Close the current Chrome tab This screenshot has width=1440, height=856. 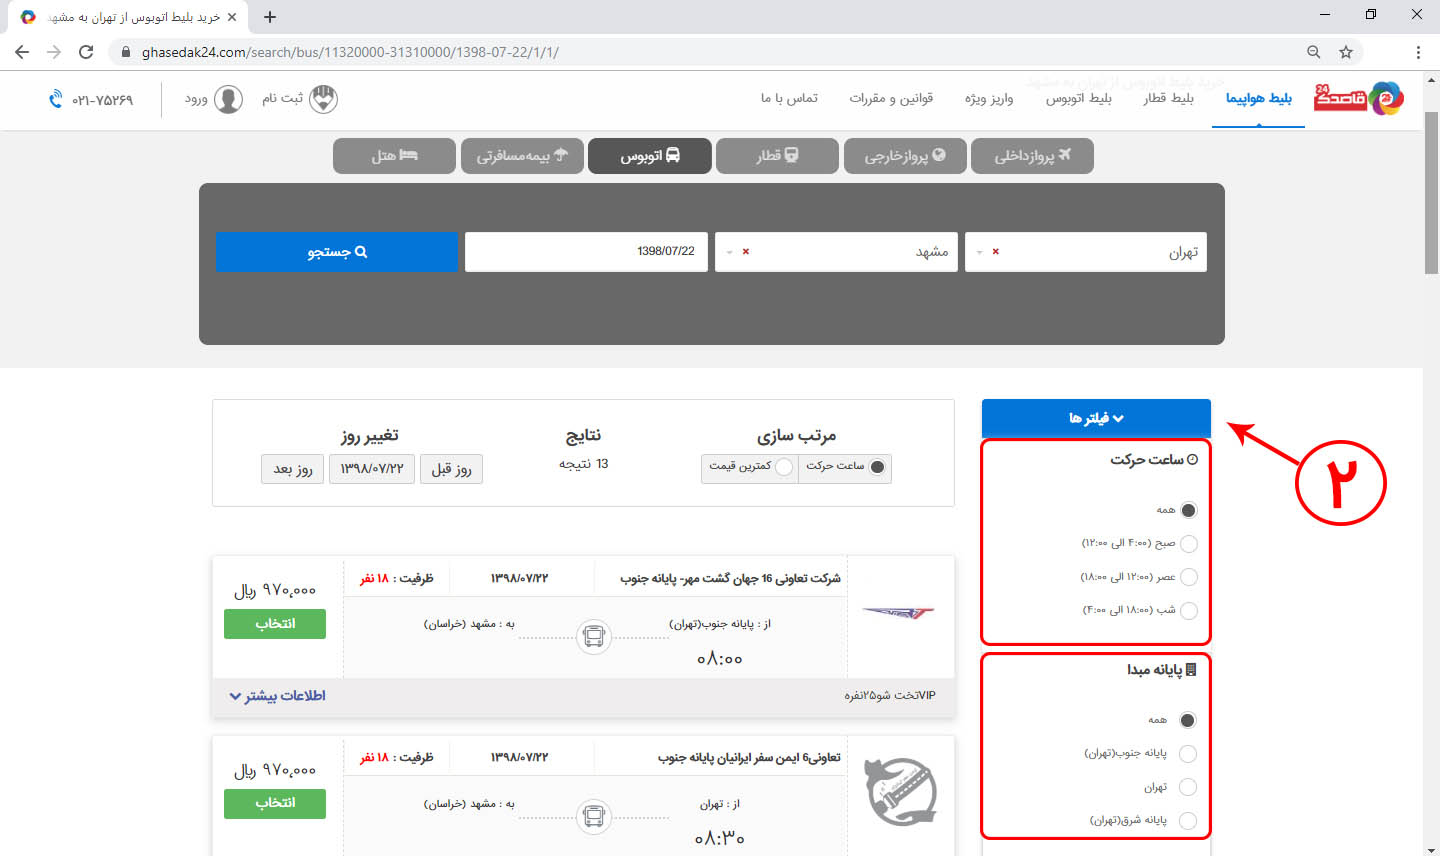click(232, 17)
